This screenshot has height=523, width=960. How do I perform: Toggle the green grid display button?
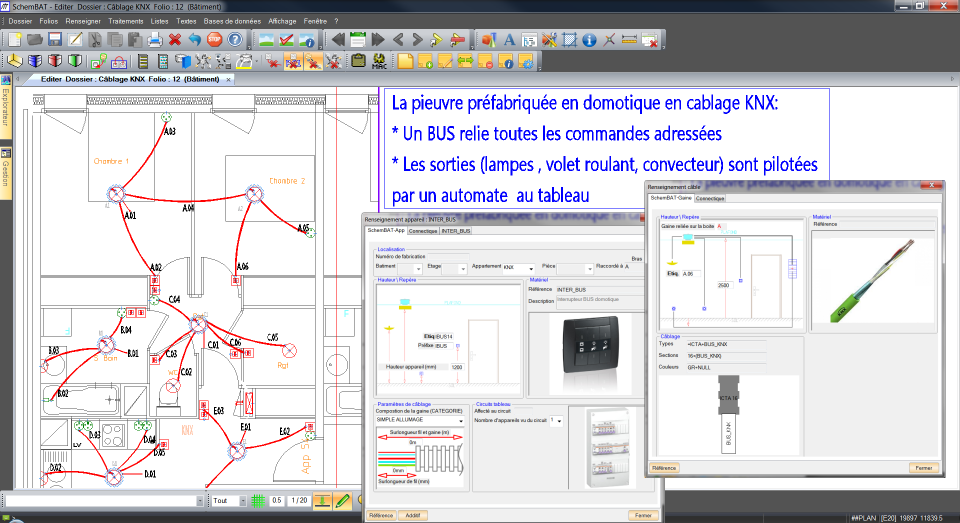pos(258,501)
